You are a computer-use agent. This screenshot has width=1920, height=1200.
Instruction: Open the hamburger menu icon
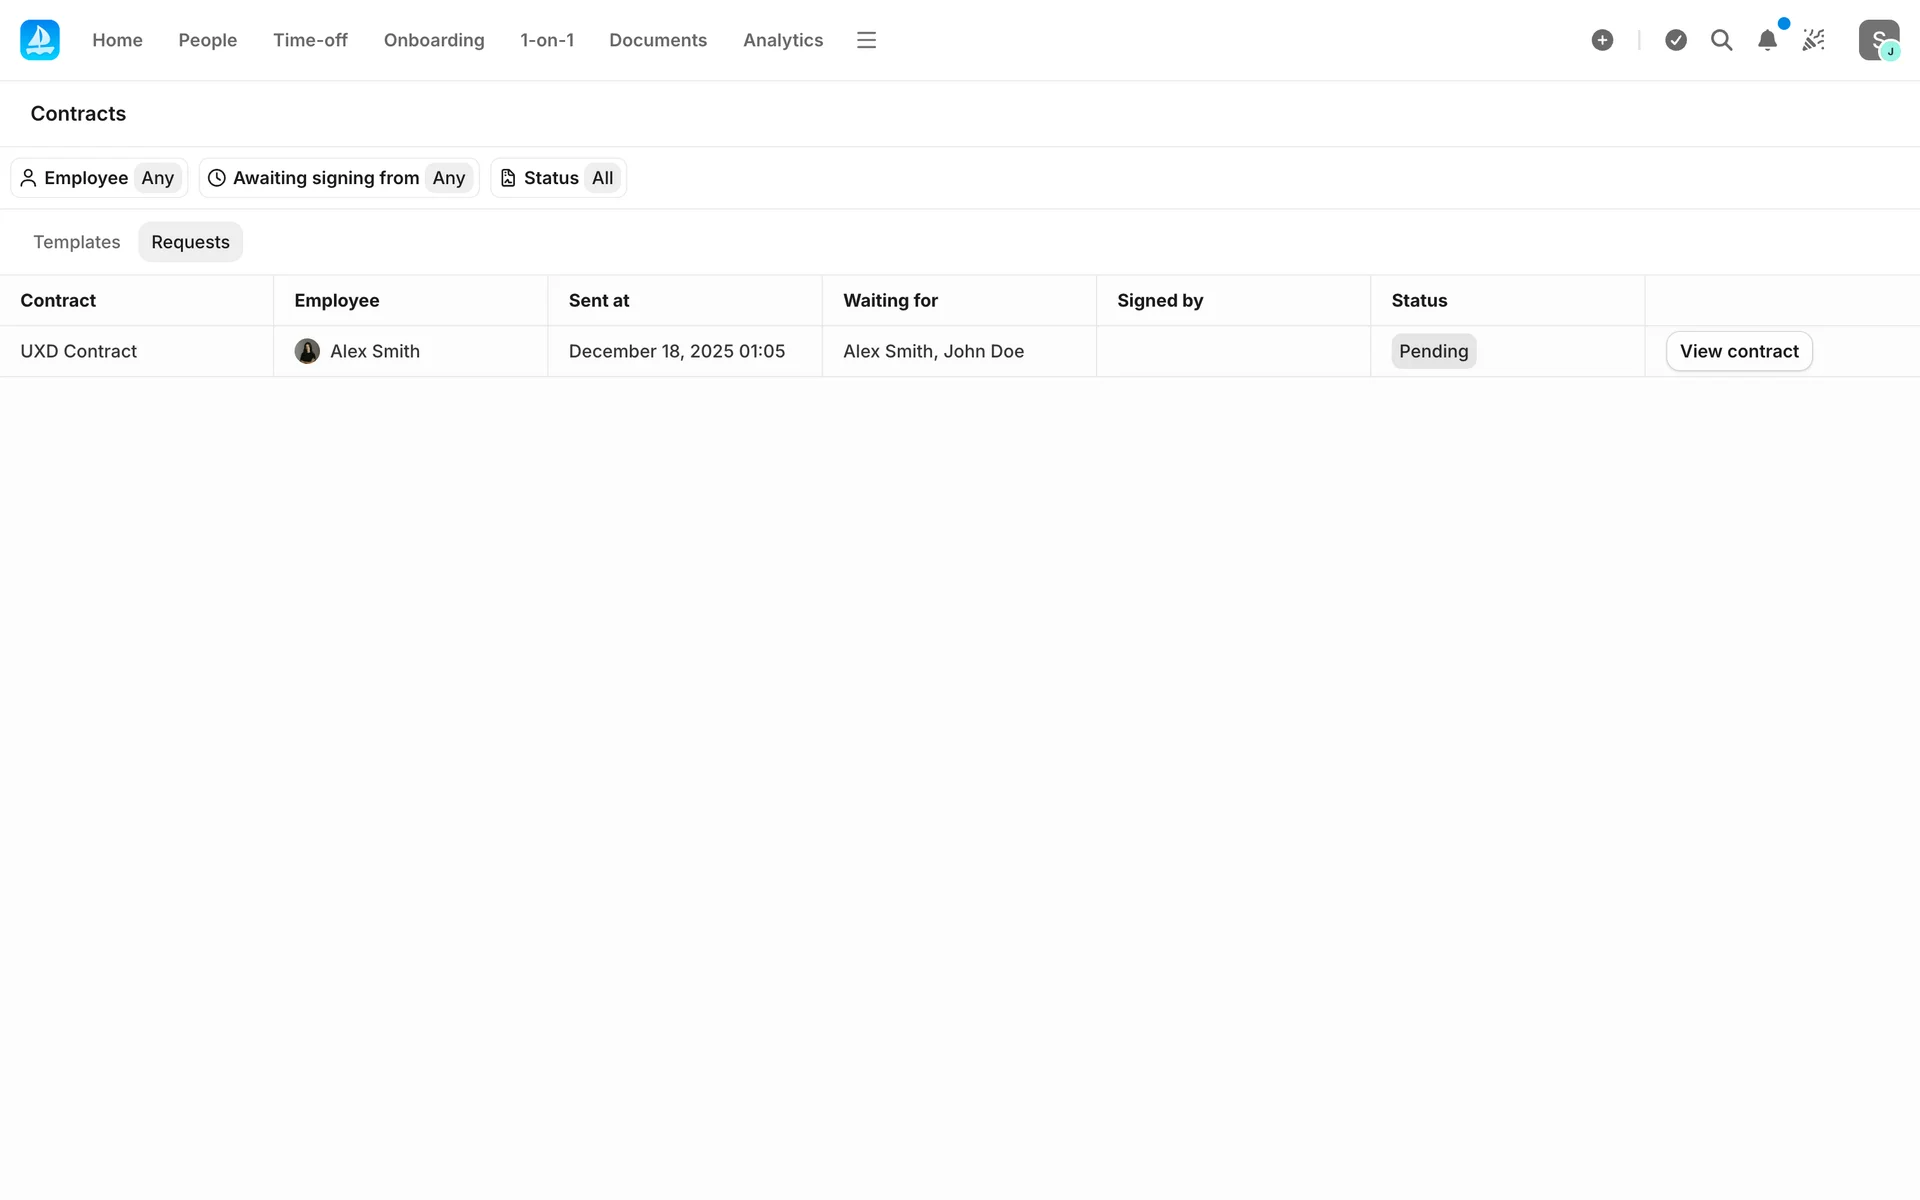point(866,40)
